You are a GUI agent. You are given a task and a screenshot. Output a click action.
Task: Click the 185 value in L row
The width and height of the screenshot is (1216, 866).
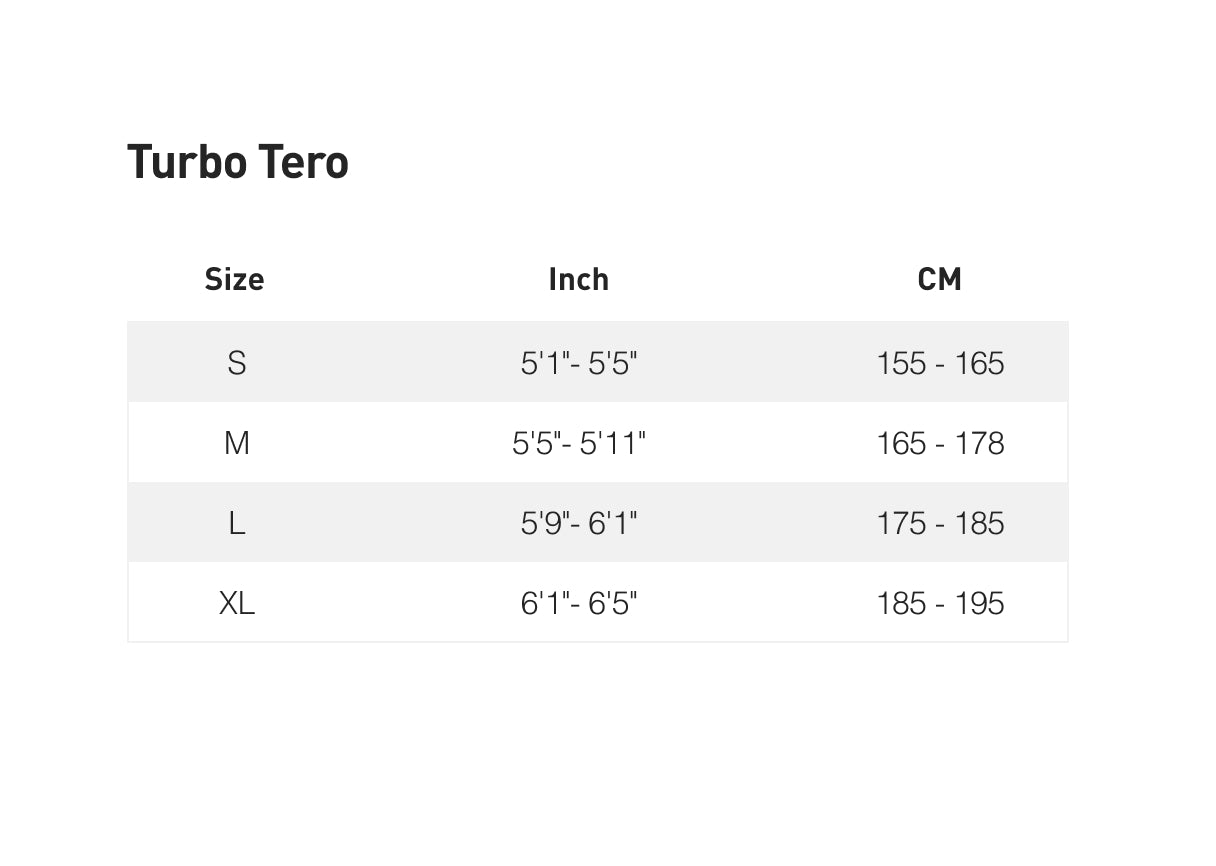click(979, 523)
